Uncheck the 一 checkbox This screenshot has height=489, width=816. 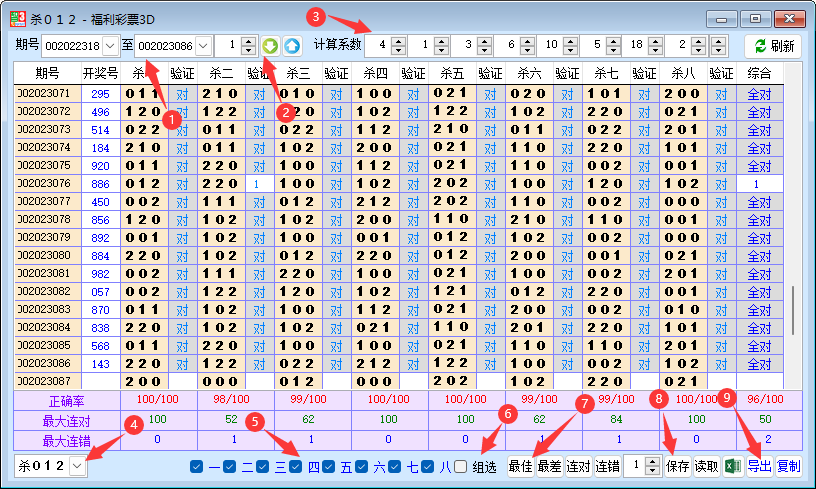coord(196,466)
